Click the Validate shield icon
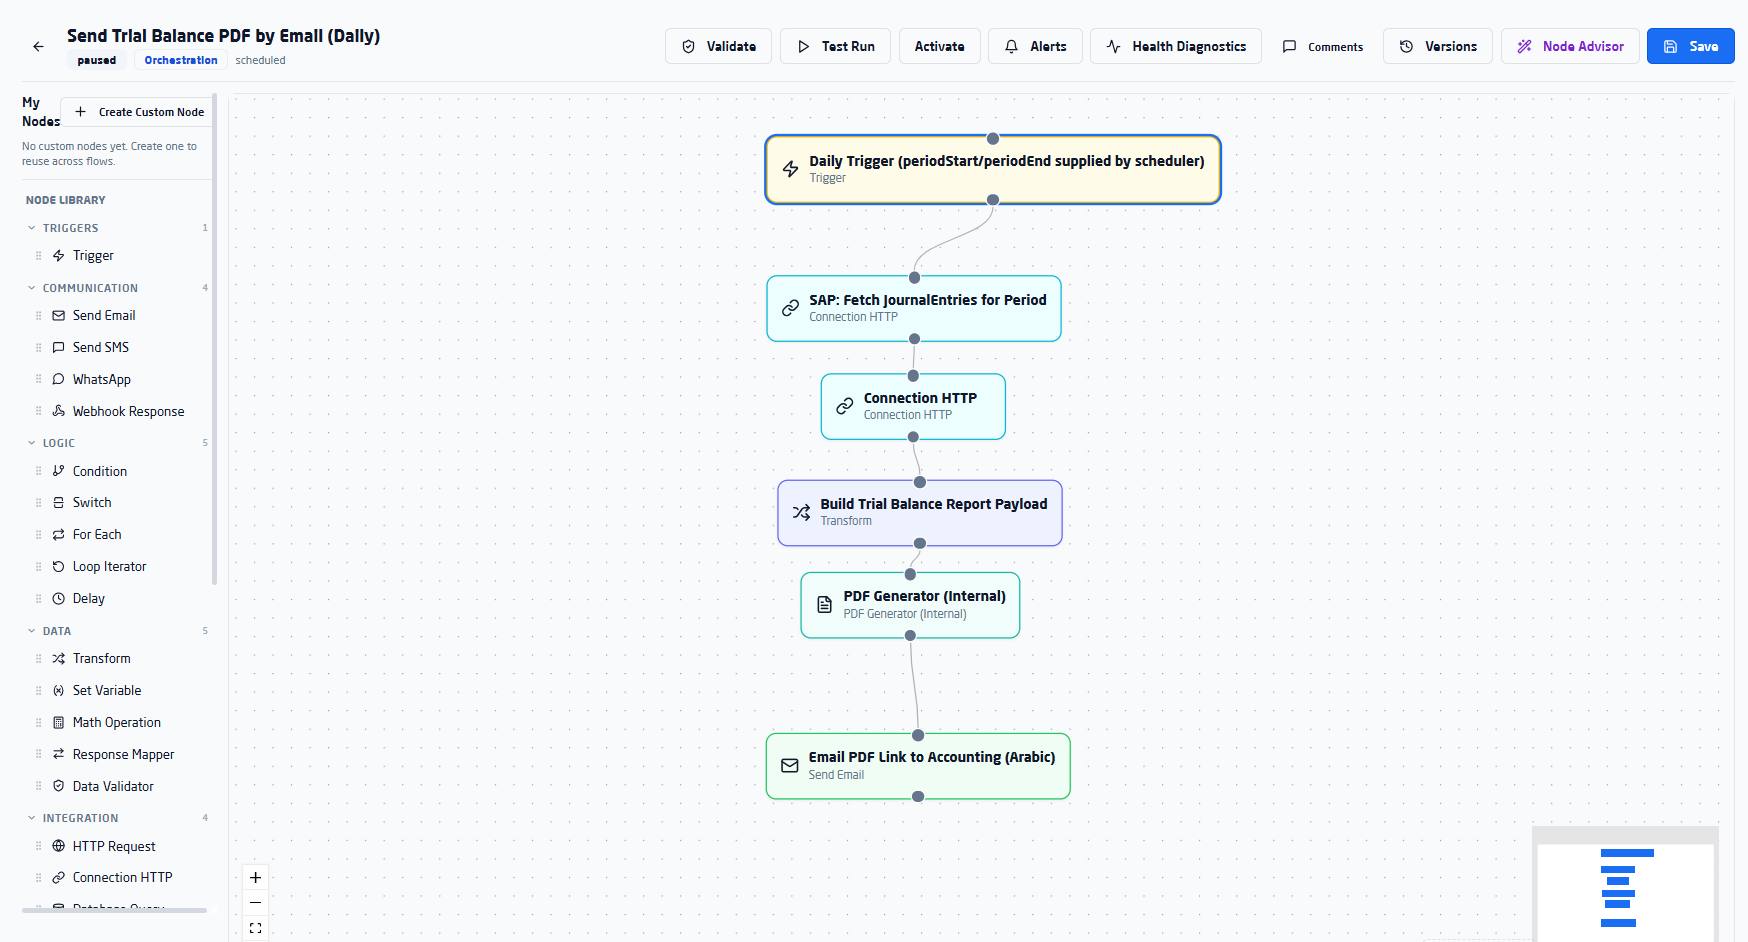The height and width of the screenshot is (942, 1748). point(688,47)
